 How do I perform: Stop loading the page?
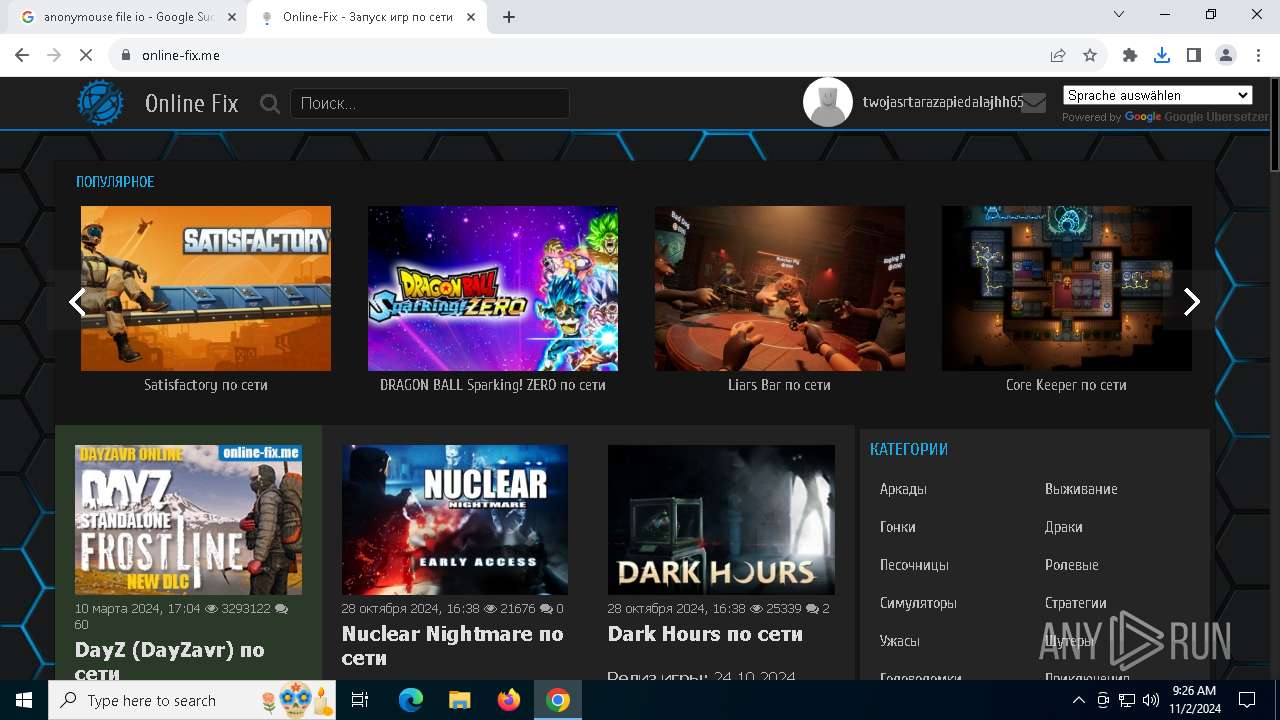[86, 55]
